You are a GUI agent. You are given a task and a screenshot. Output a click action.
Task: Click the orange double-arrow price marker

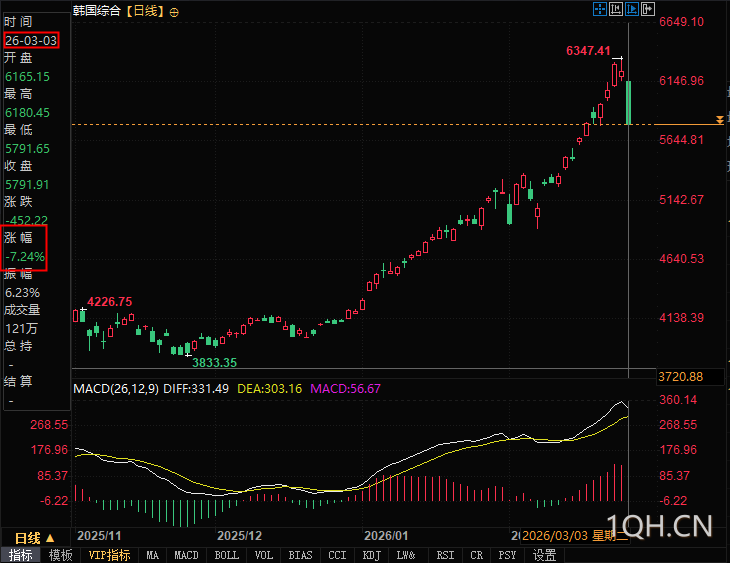point(720,120)
